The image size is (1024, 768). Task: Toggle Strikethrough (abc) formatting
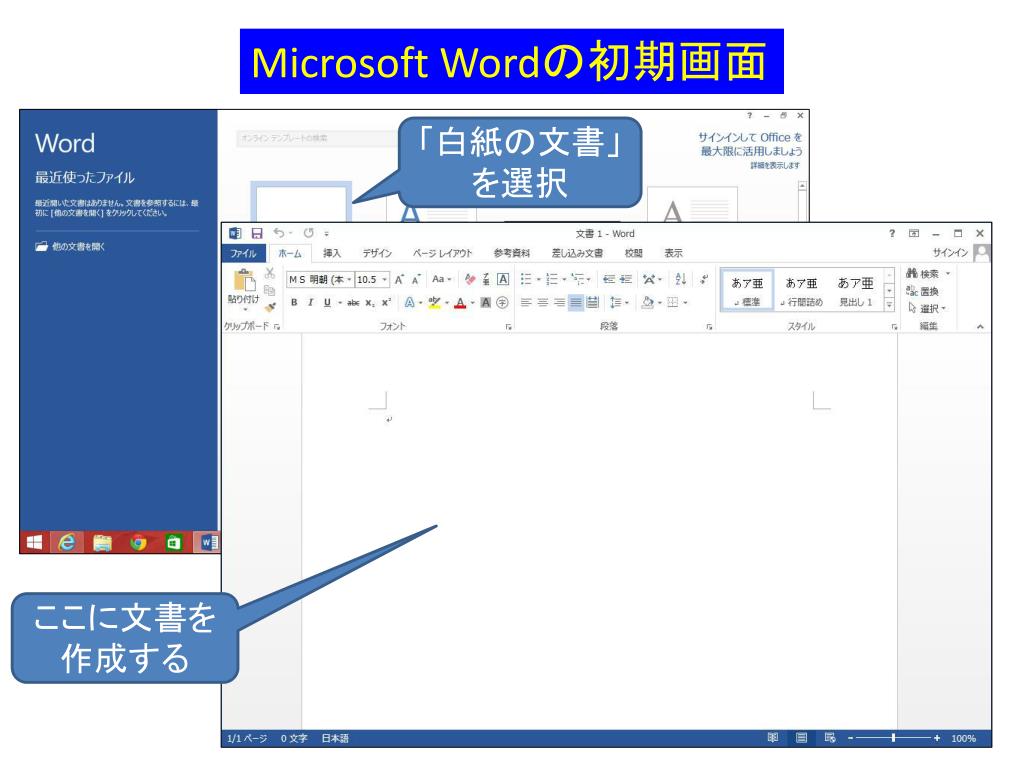point(353,302)
